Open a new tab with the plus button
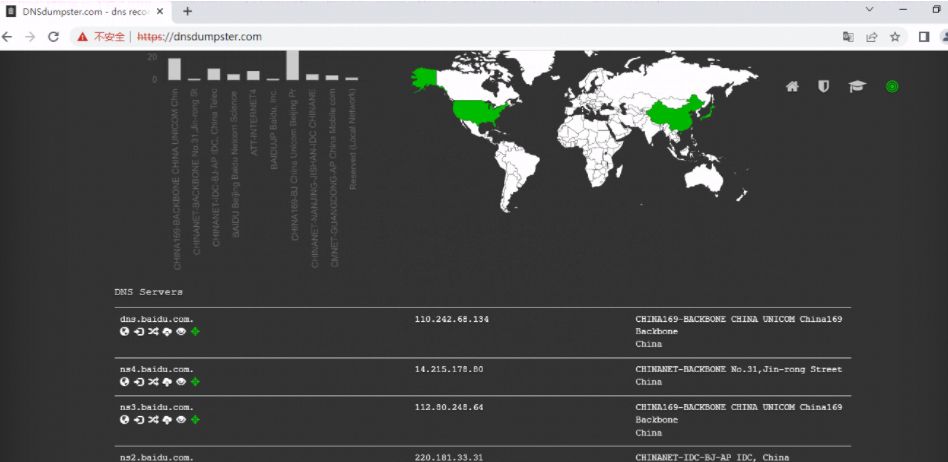This screenshot has height=462, width=948. pos(187,11)
